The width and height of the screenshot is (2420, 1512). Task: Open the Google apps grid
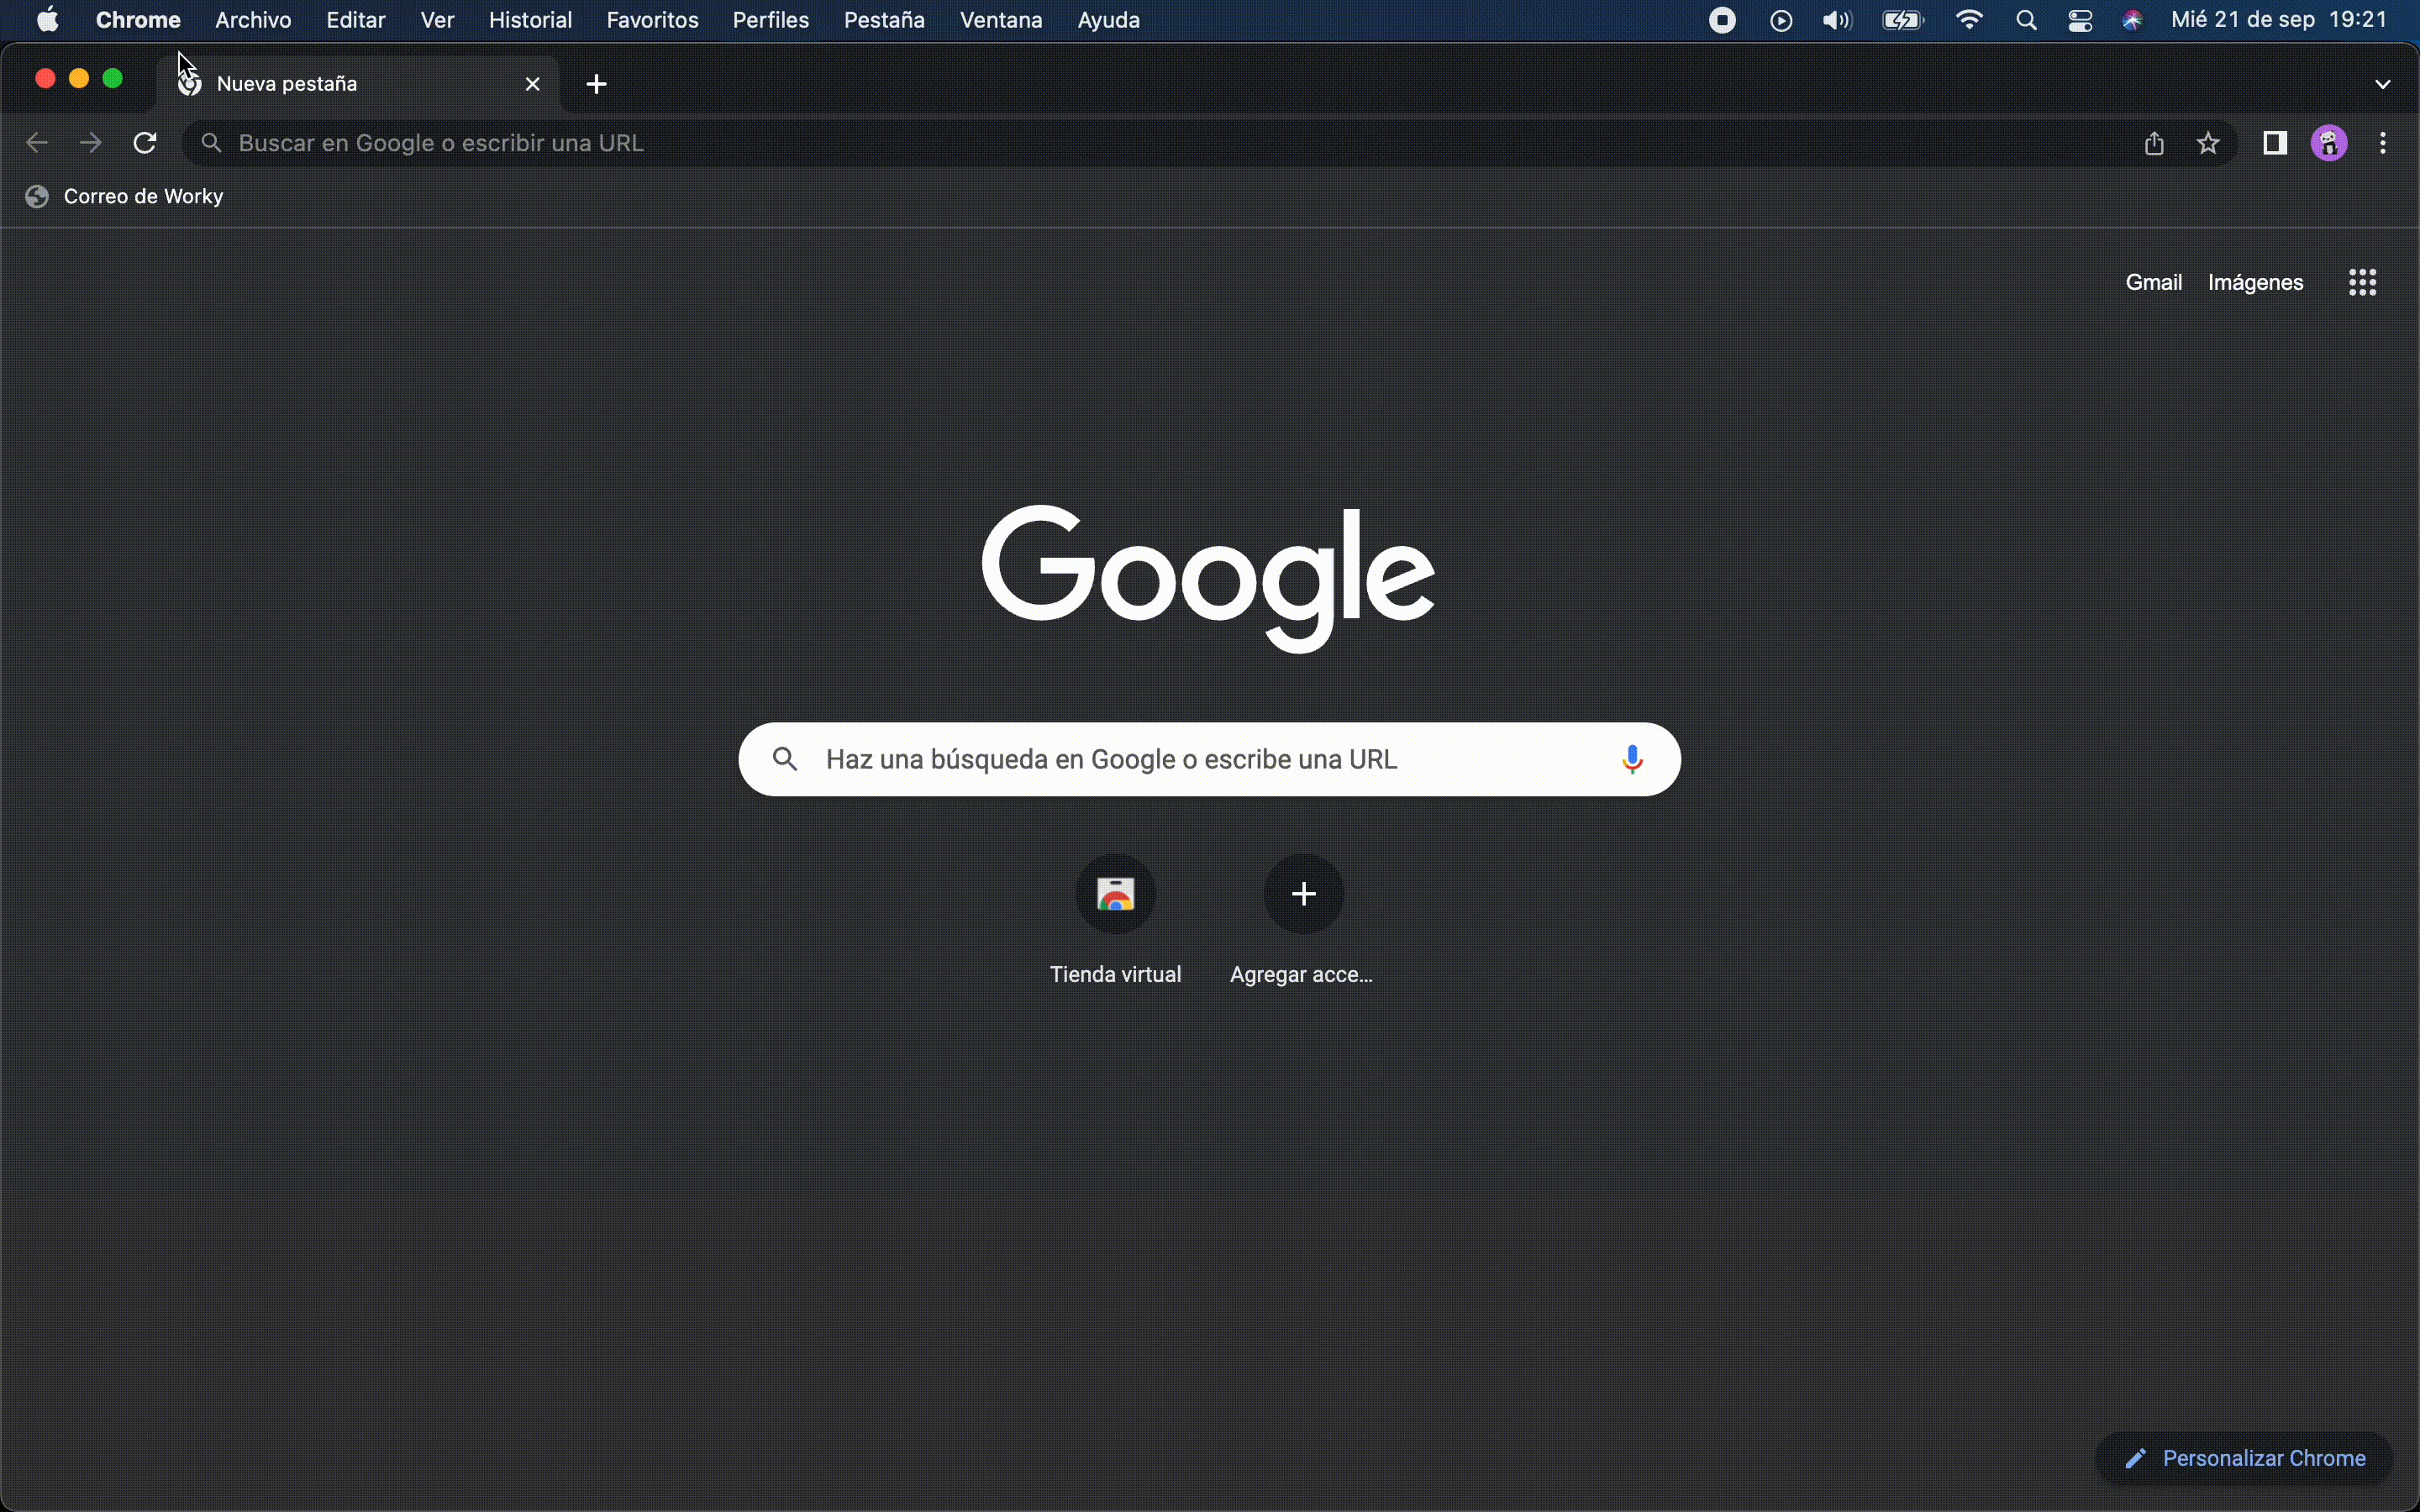[2362, 282]
